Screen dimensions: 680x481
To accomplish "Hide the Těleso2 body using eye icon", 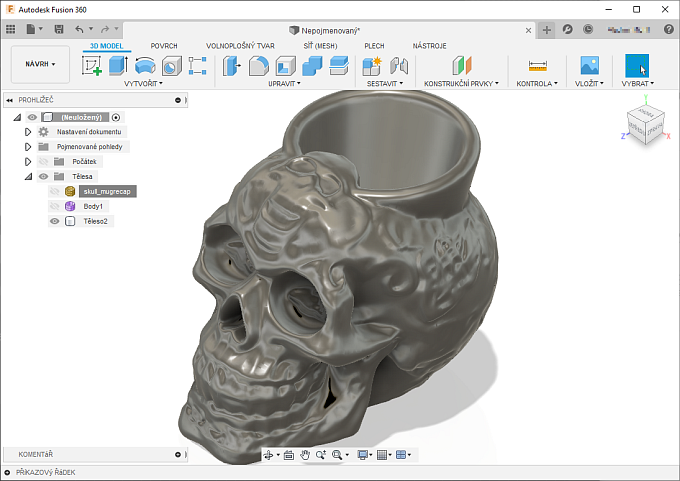I will click(x=55, y=221).
